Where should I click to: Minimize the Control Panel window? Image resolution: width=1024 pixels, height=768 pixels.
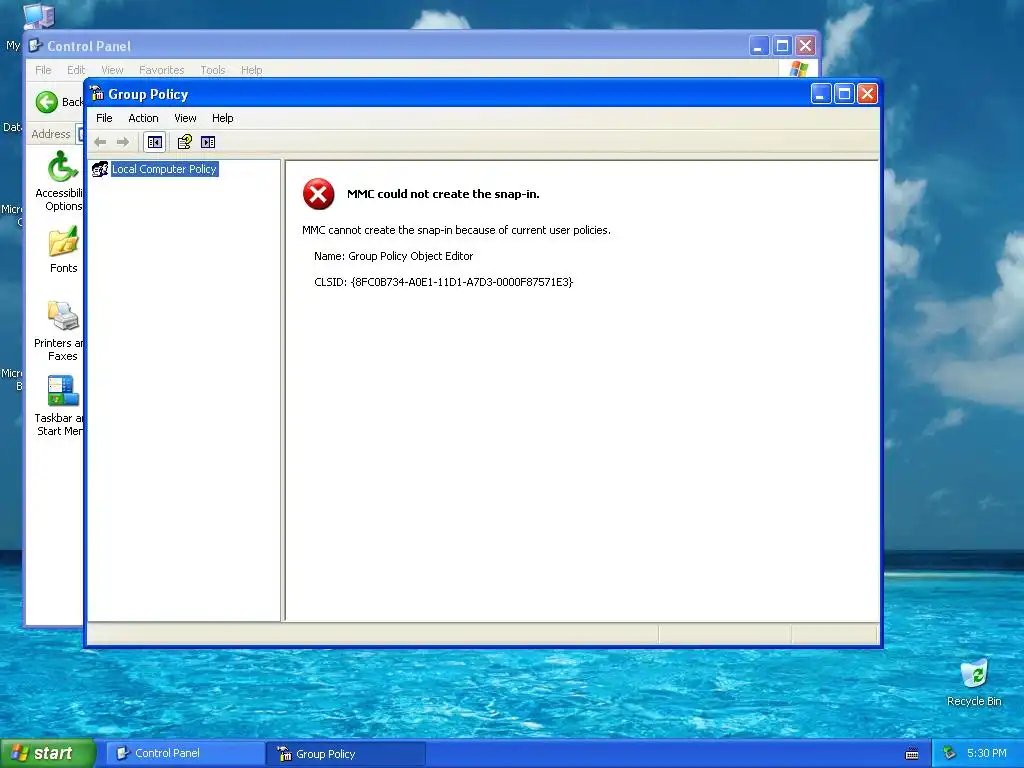(x=759, y=46)
